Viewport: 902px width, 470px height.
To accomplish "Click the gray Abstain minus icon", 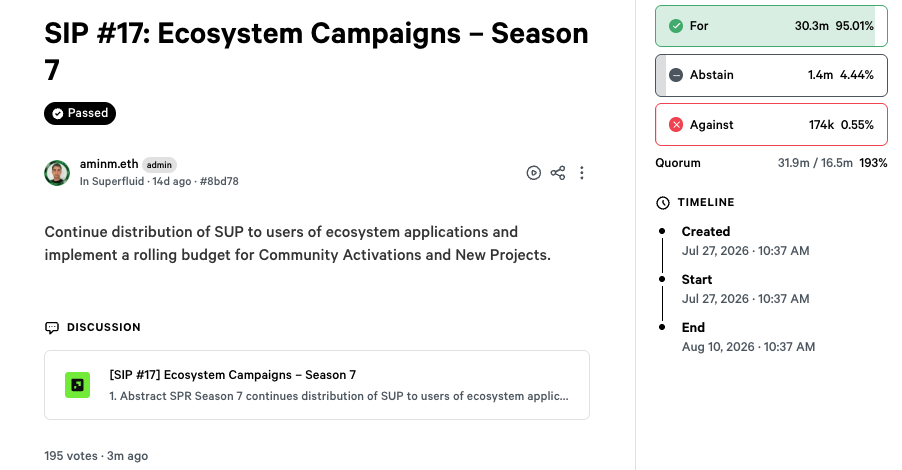I will click(676, 75).
